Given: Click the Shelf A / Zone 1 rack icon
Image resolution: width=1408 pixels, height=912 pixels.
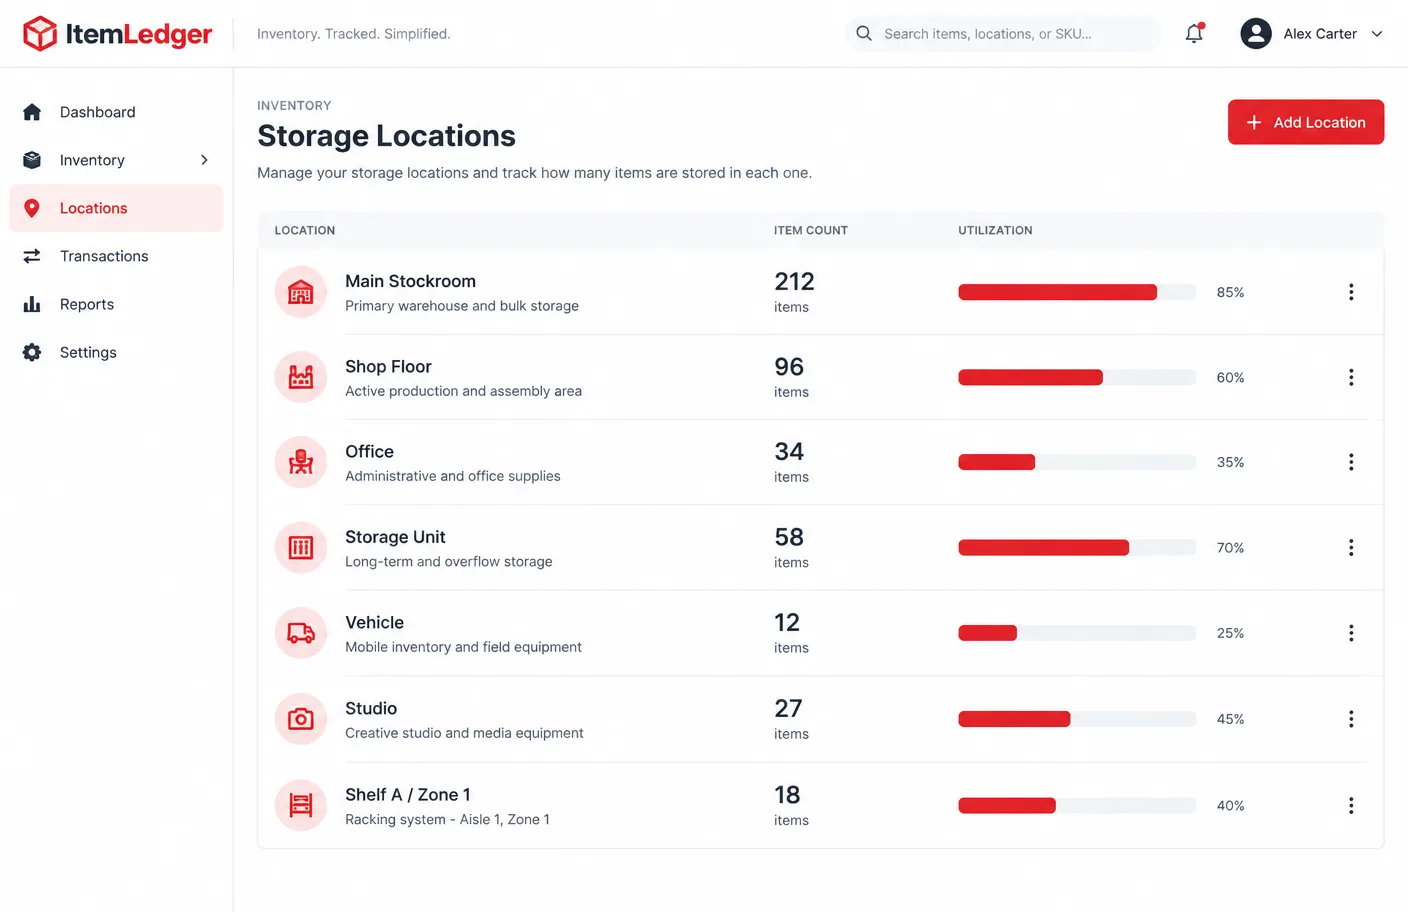Looking at the screenshot, I should pyautogui.click(x=301, y=805).
